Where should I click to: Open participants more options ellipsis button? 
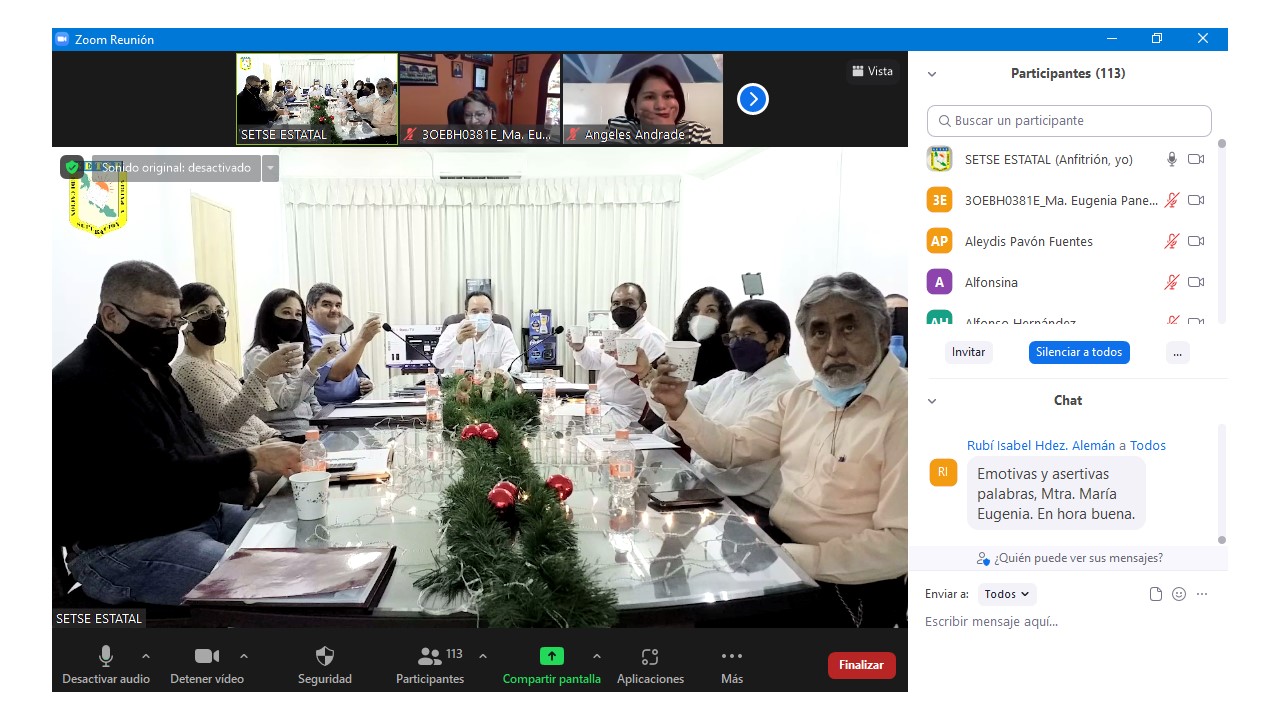(x=1177, y=352)
